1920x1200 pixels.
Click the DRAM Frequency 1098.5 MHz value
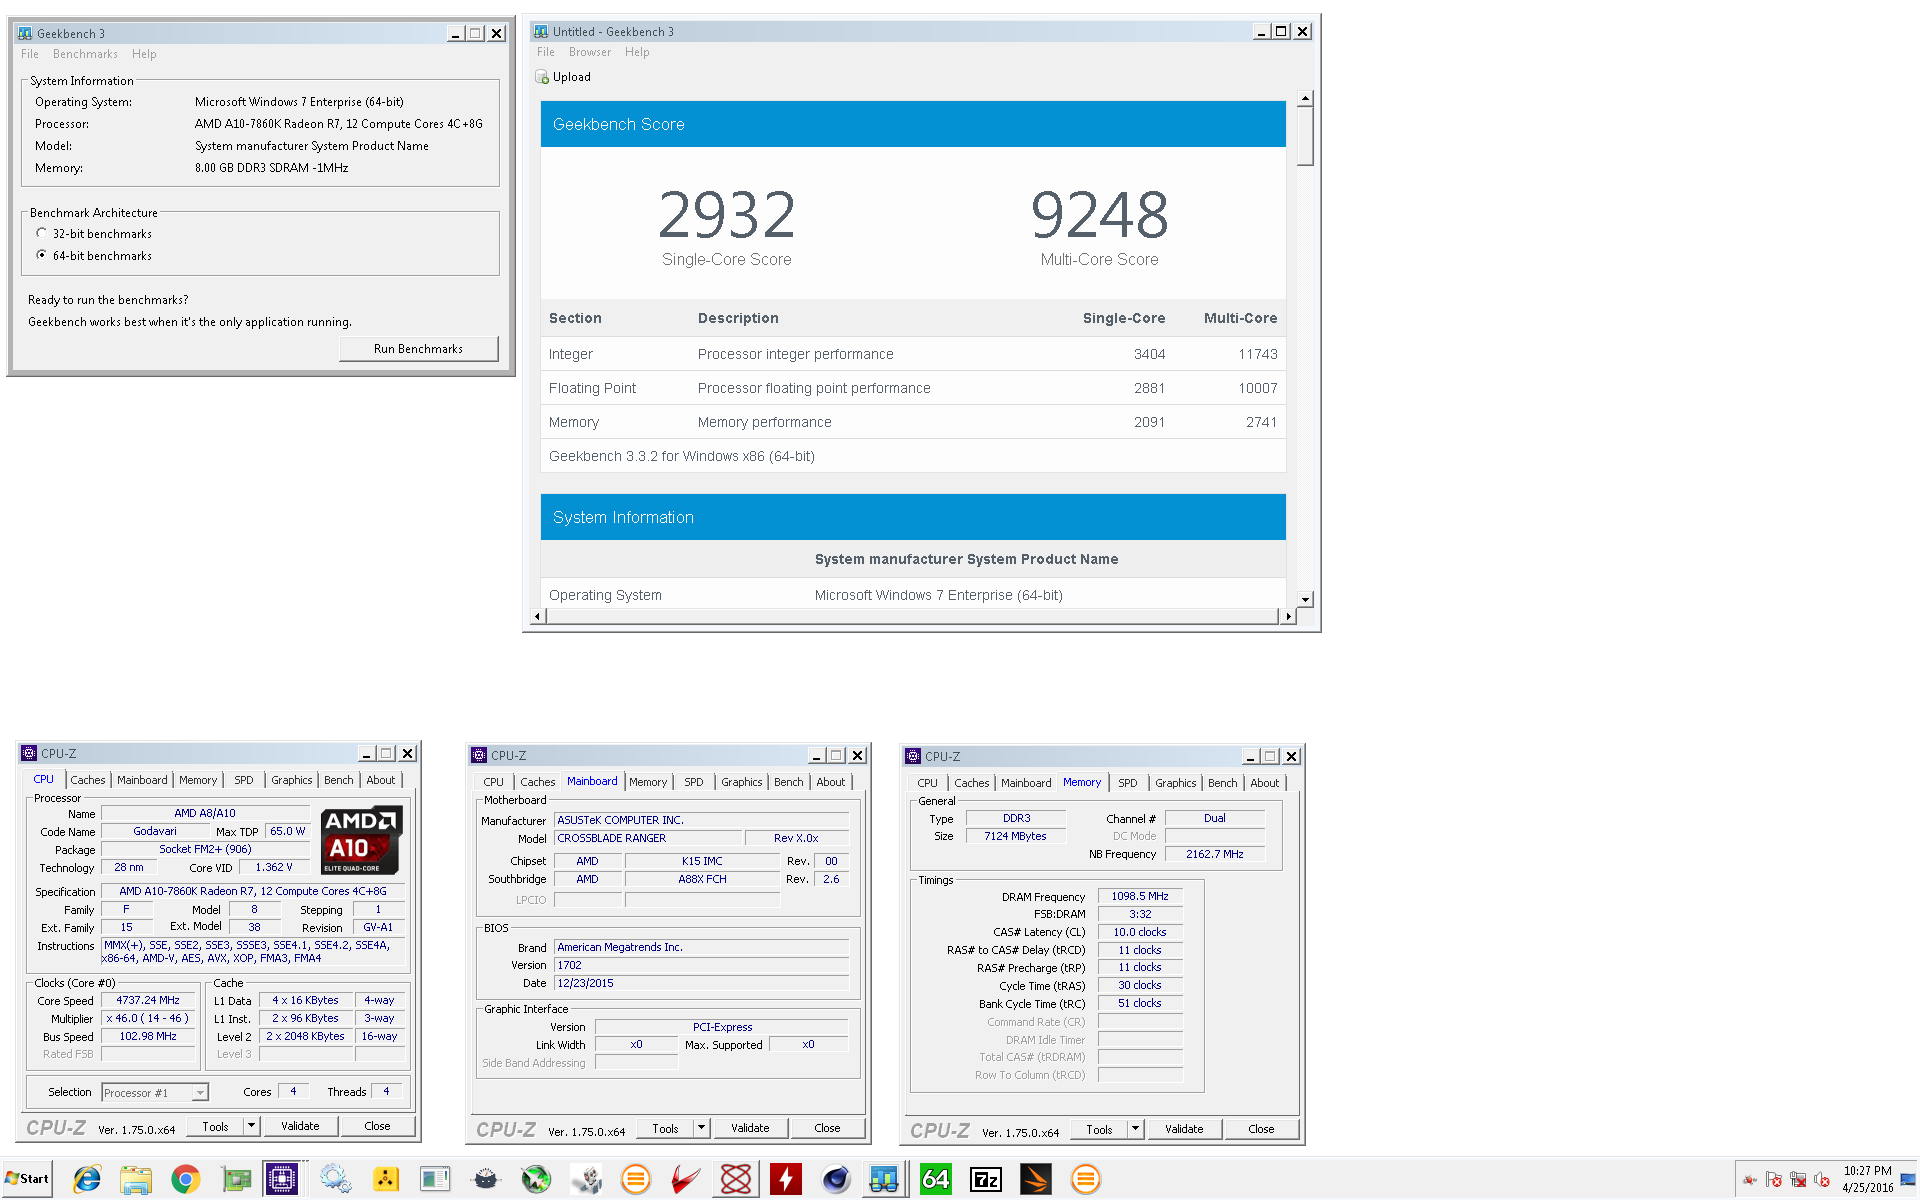(1140, 896)
